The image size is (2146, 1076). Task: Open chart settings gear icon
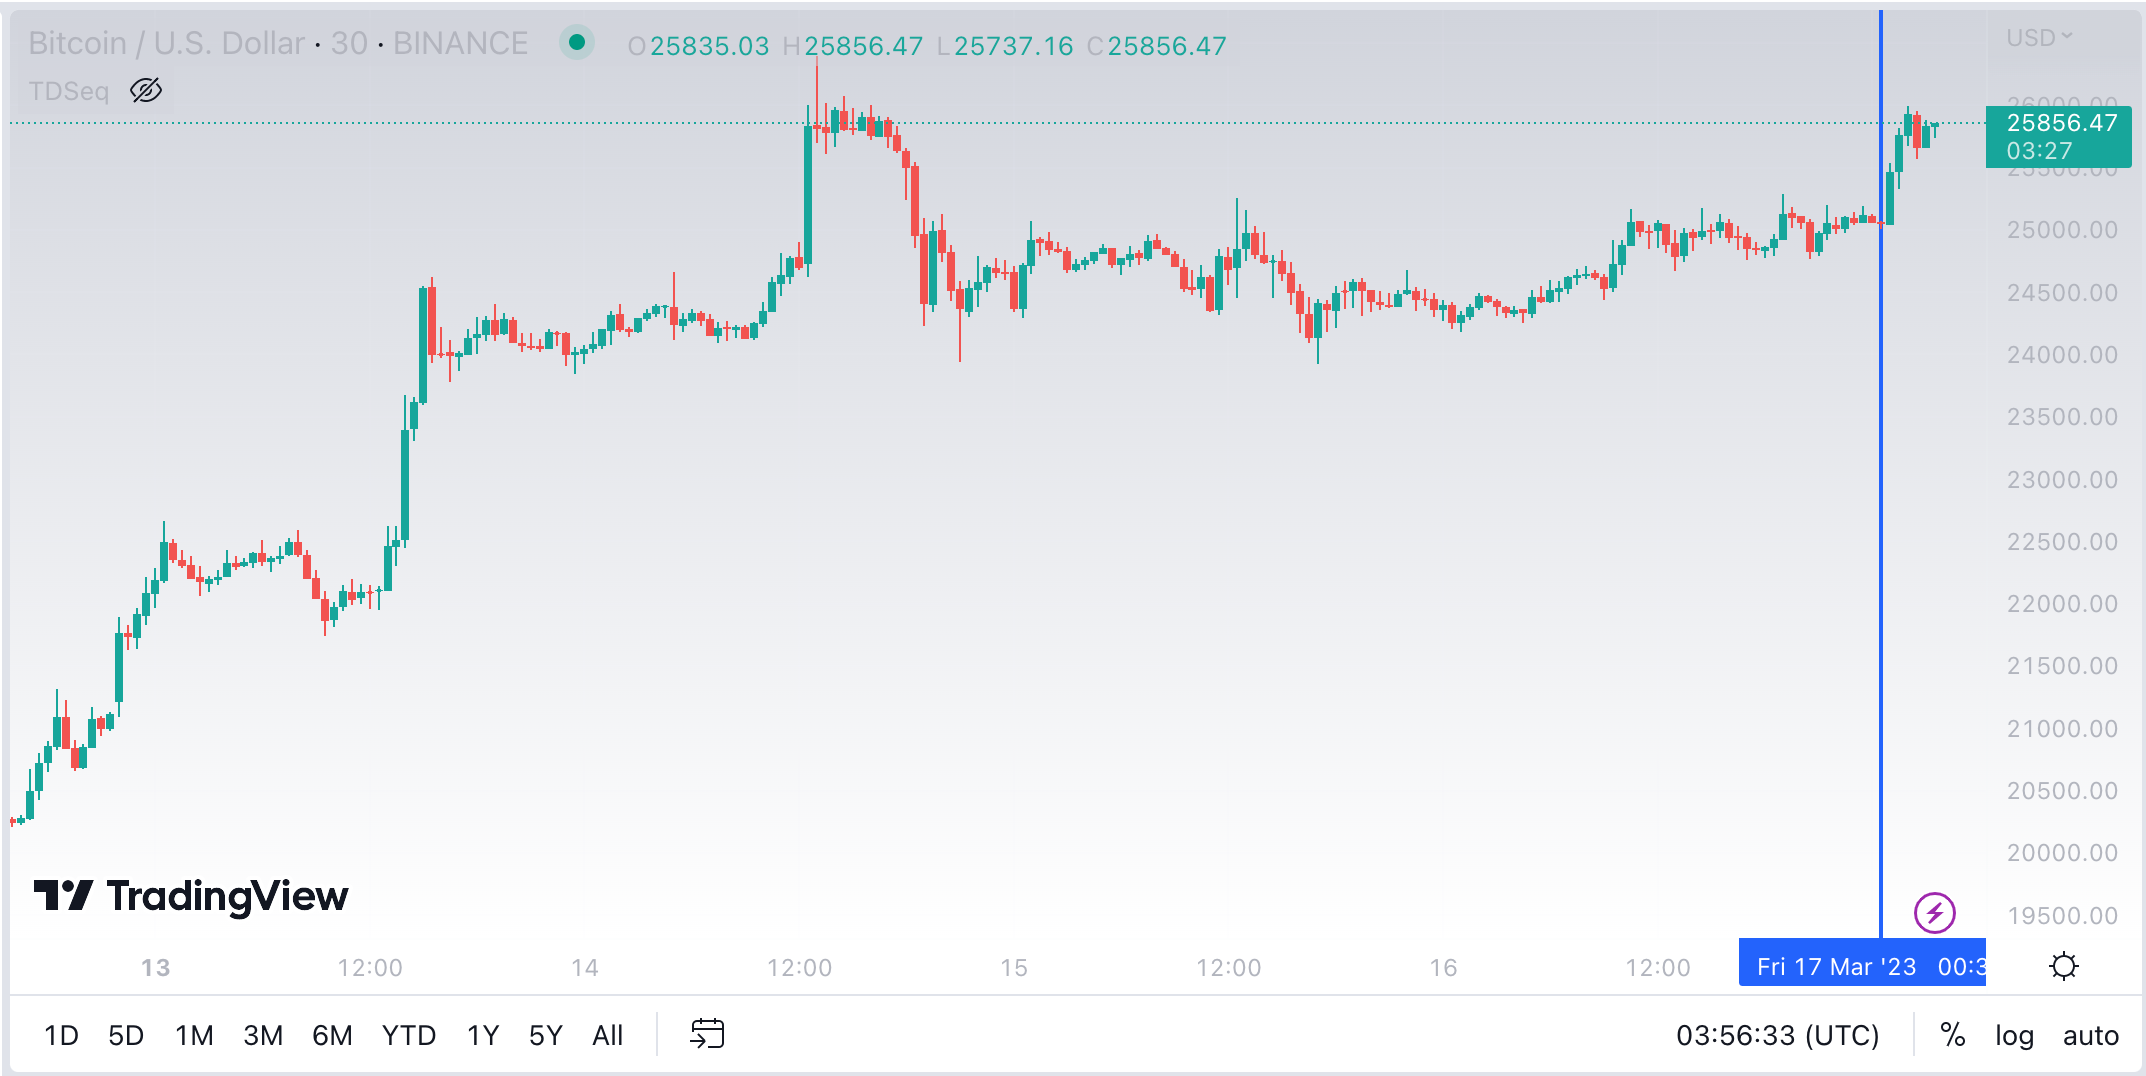click(x=2063, y=966)
